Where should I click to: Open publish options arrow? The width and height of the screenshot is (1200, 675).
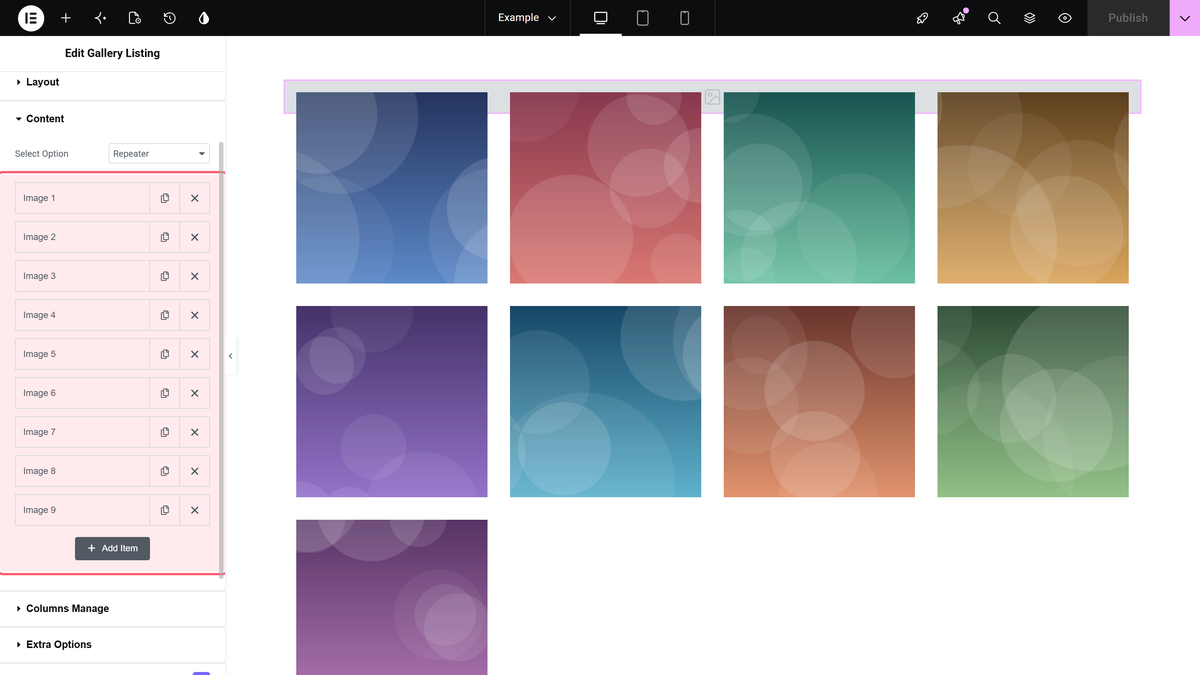1185,18
